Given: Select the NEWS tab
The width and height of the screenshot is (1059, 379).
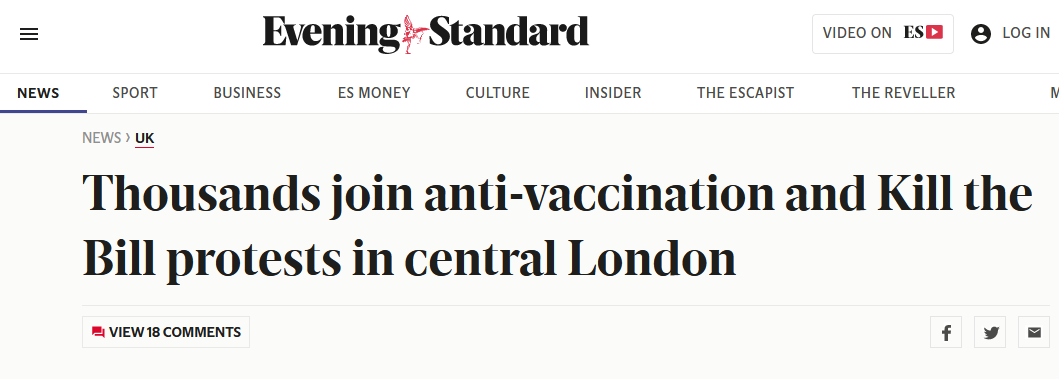Looking at the screenshot, I should coord(38,93).
